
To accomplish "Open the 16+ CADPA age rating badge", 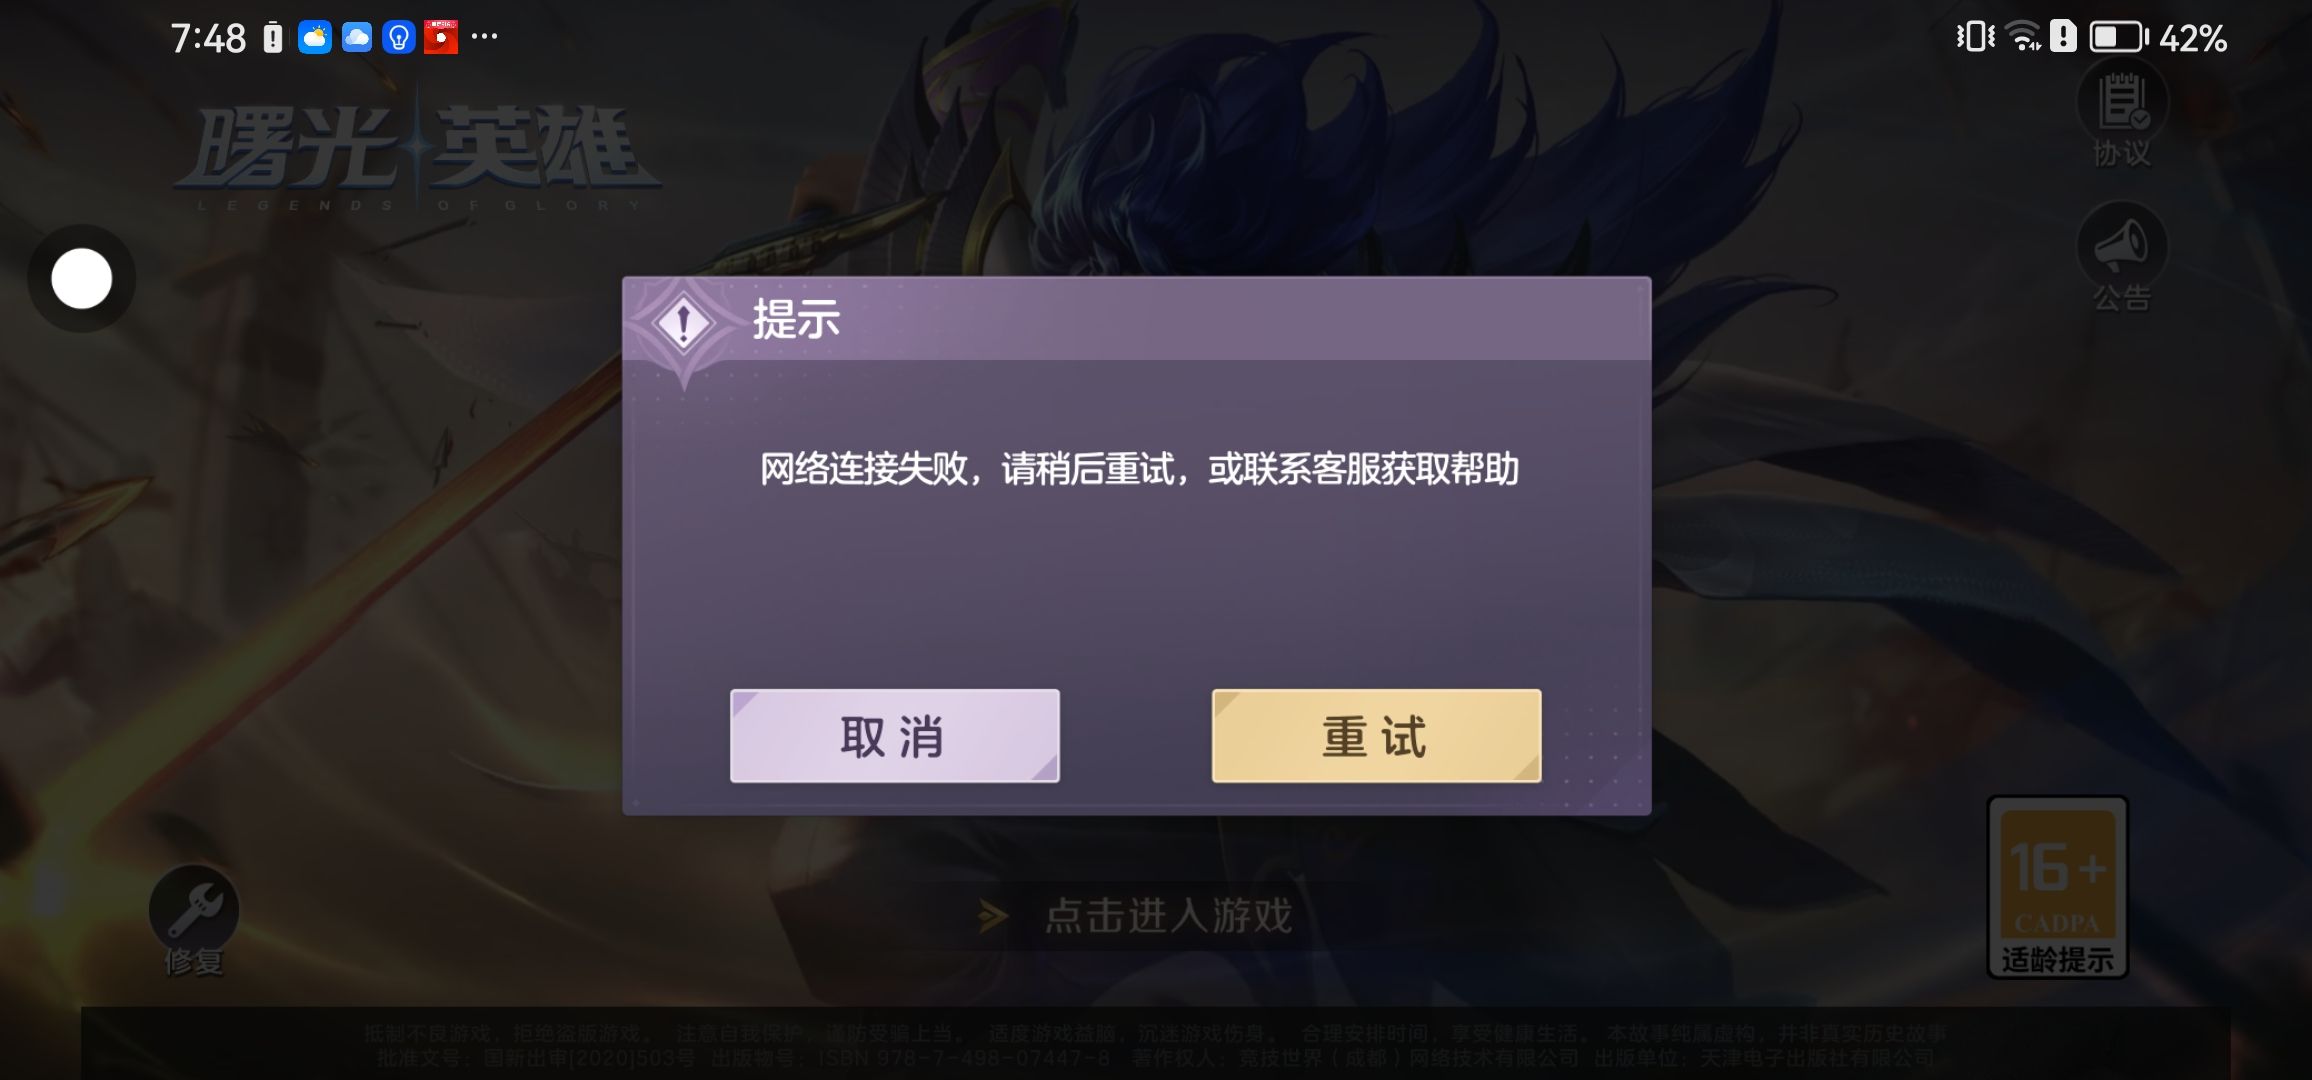I will [x=2057, y=887].
